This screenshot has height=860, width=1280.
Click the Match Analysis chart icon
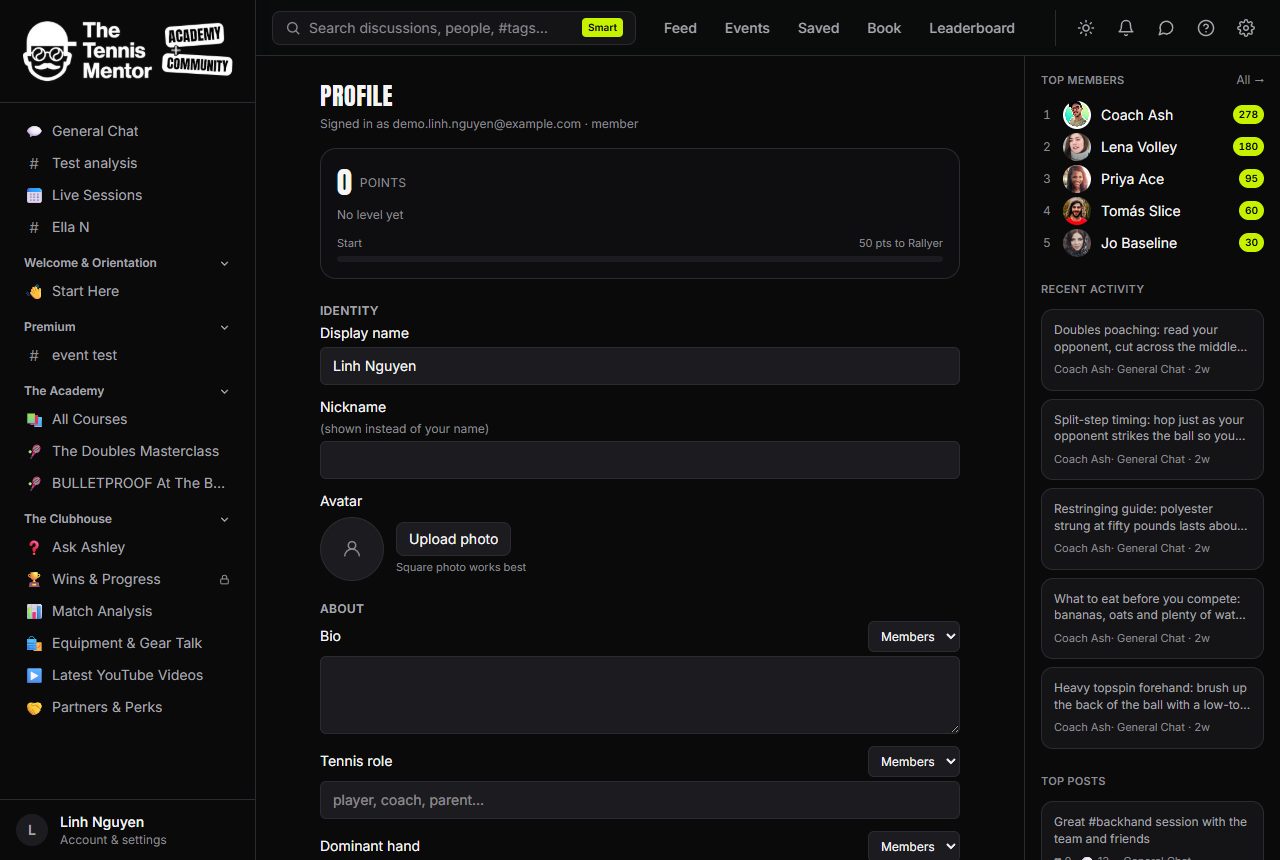(34, 611)
